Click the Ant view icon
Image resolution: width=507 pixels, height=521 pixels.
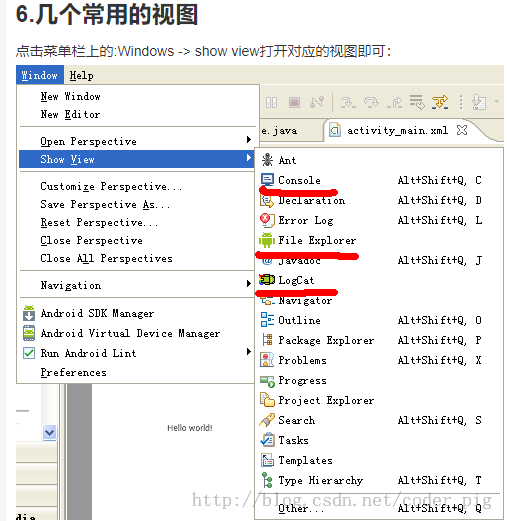(267, 160)
